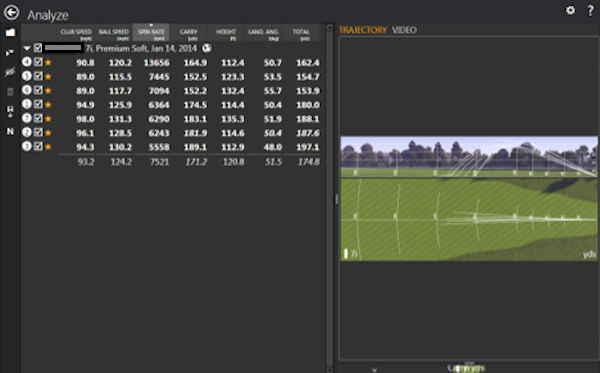The height and width of the screenshot is (373, 600).
Task: Click the average club speed 93.2
Action: (x=86, y=162)
